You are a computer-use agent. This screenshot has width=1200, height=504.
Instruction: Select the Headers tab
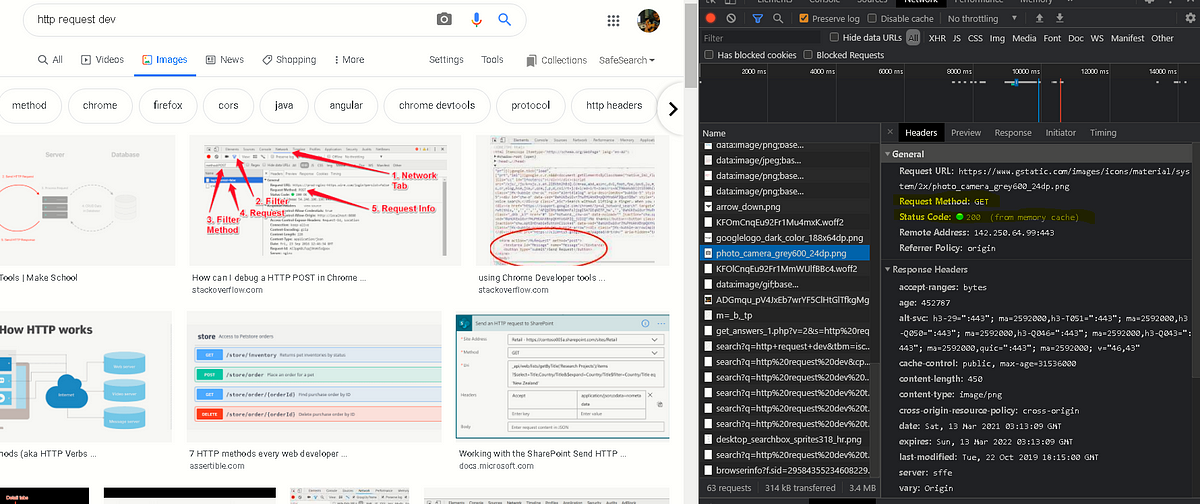(x=920, y=132)
